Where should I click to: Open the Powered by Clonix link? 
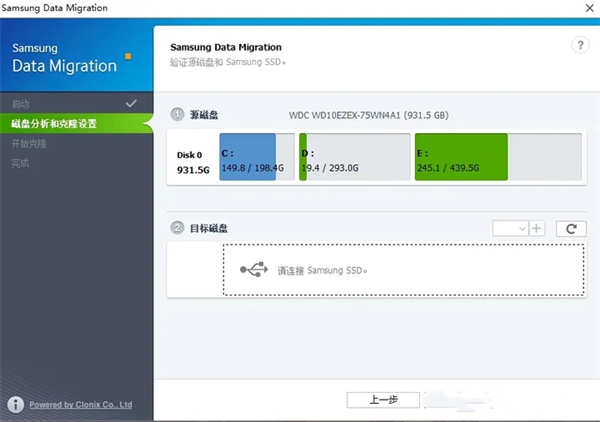point(80,405)
